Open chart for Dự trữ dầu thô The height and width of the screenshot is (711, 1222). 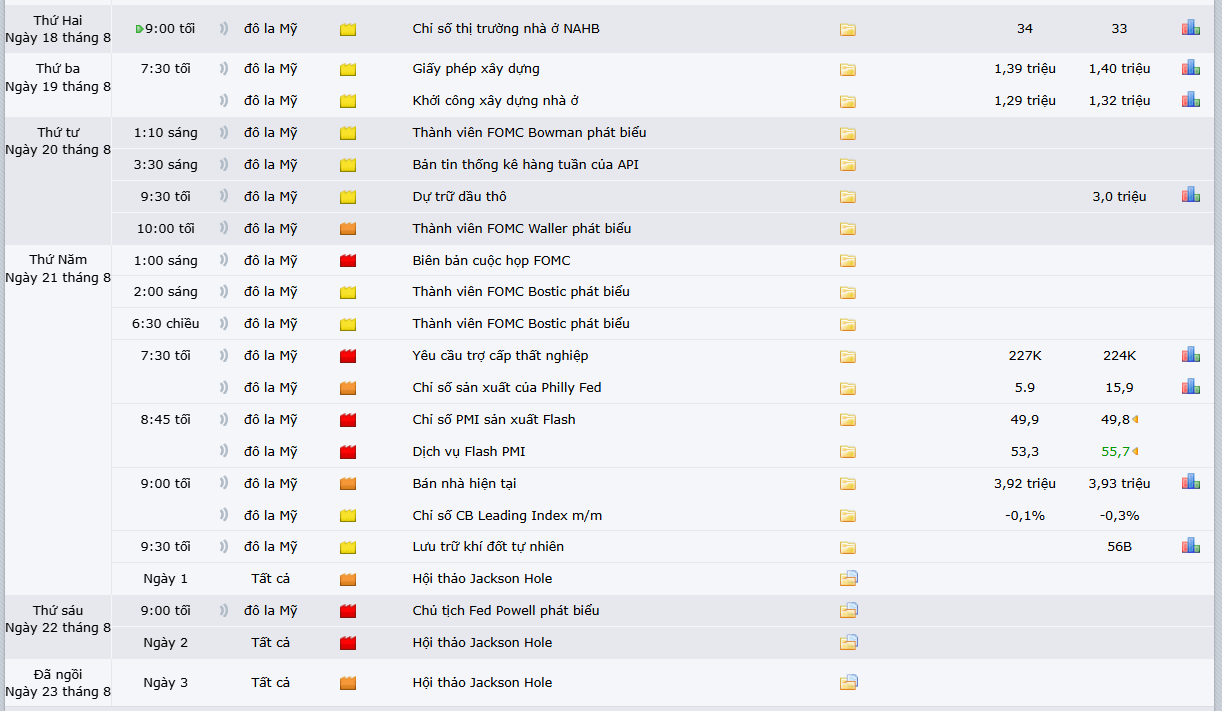[1190, 196]
